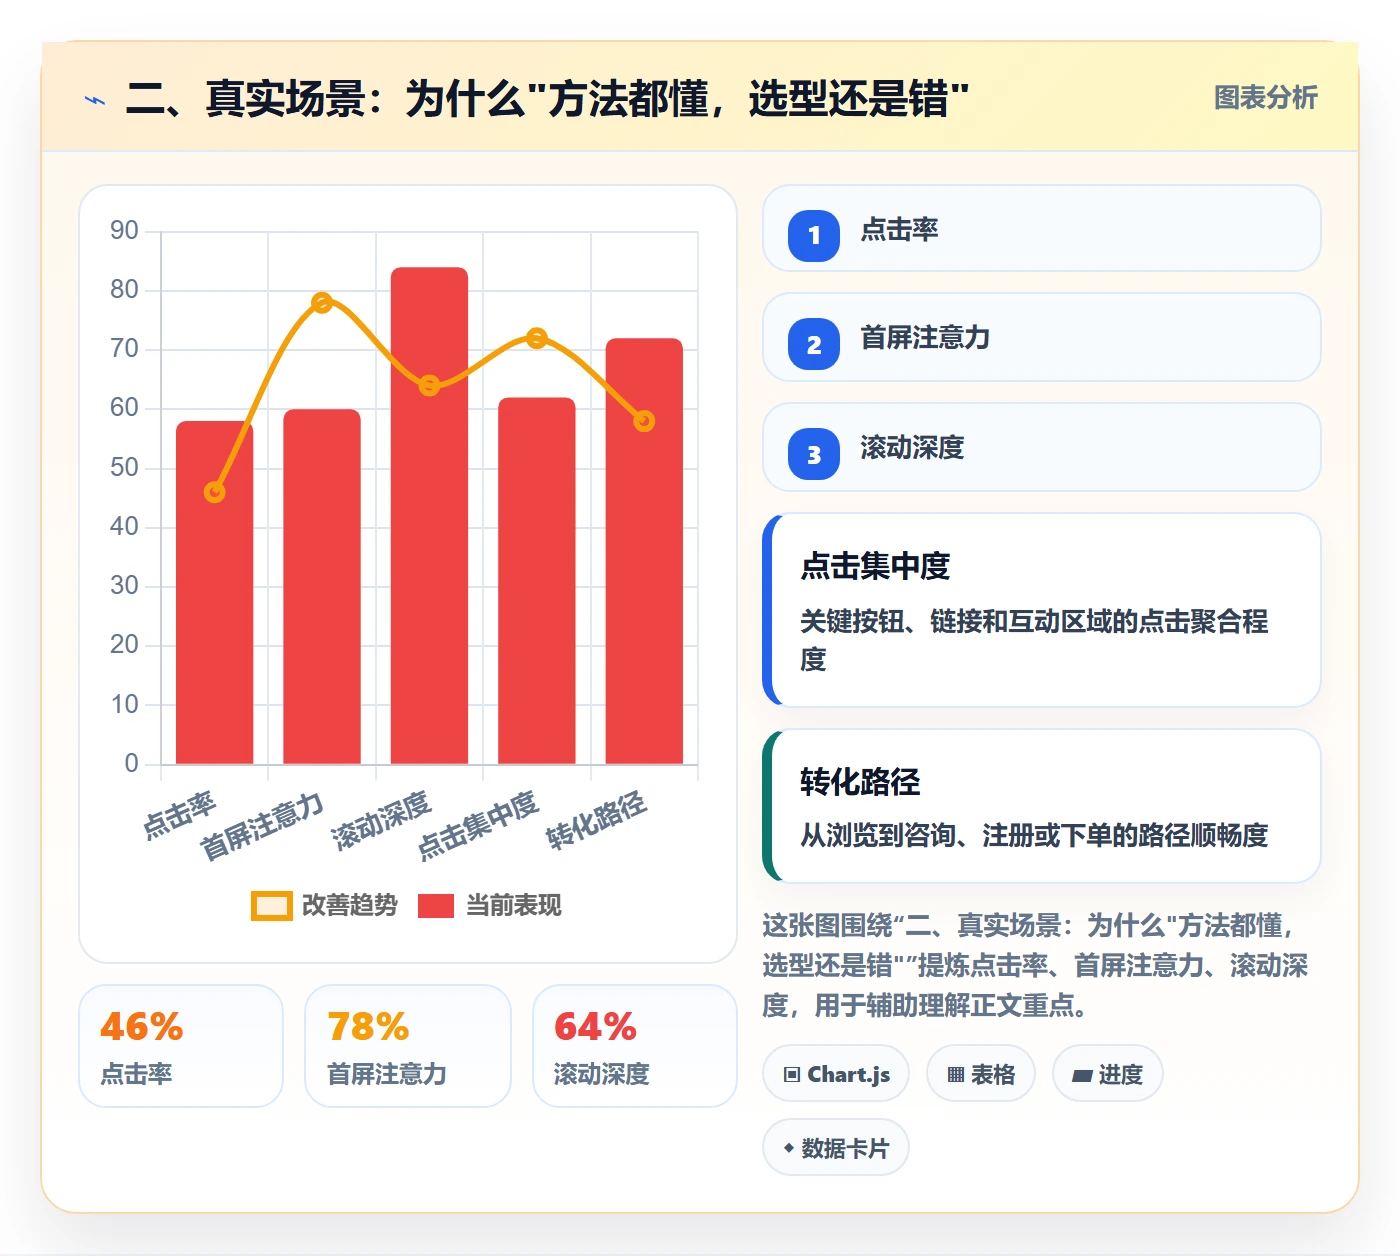
Task: Toggle the 当前表现 red legend swatch
Action: (x=436, y=905)
